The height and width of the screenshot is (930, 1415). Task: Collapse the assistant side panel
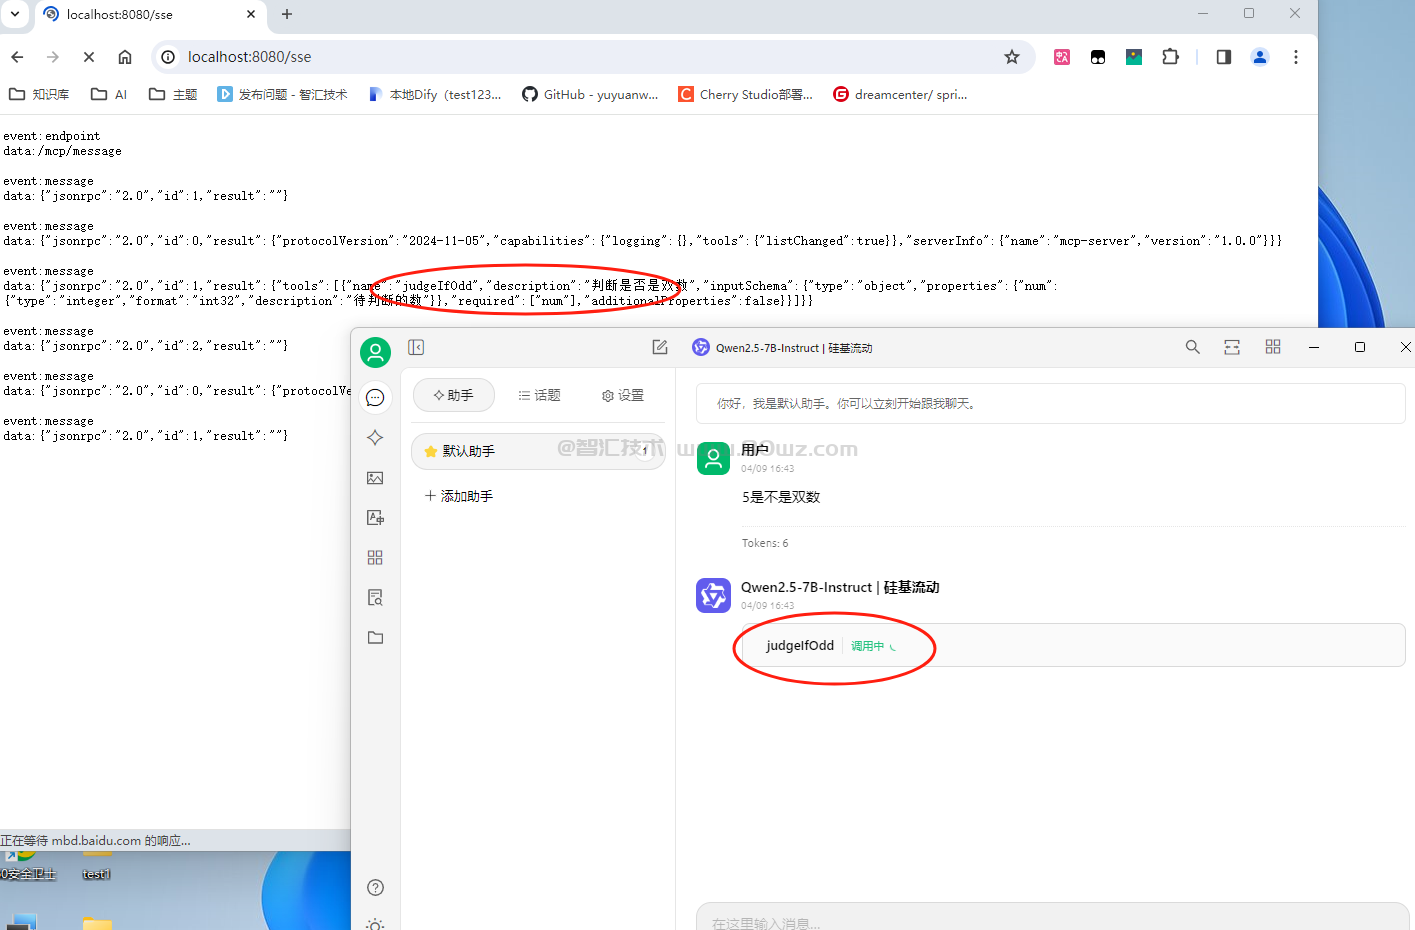(x=416, y=347)
